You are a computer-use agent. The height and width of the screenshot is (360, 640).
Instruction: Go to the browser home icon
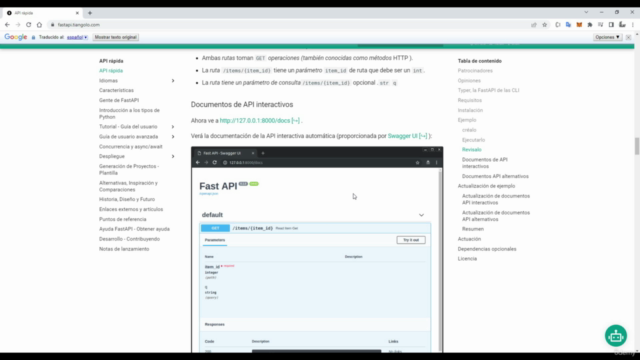click(x=39, y=25)
